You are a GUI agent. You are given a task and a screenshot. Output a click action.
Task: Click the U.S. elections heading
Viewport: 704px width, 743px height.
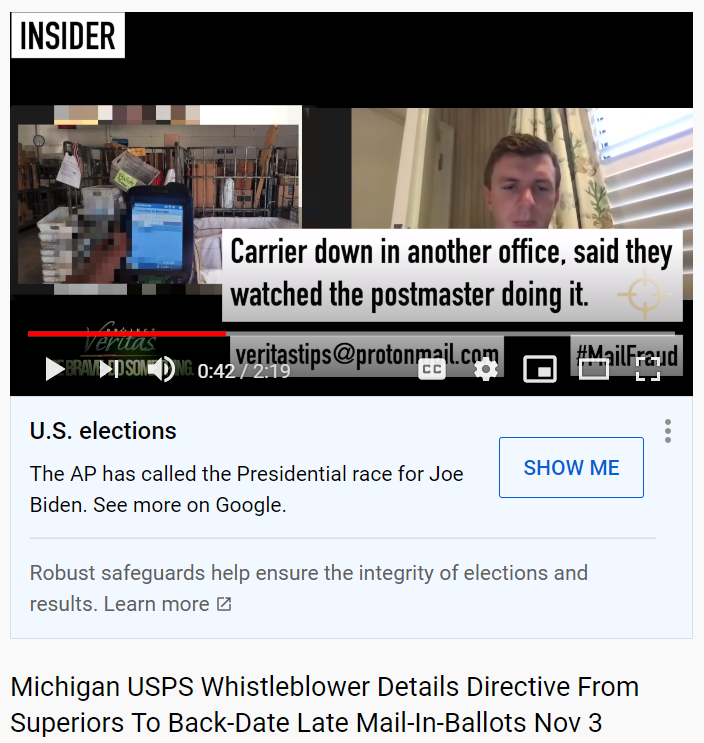[103, 431]
